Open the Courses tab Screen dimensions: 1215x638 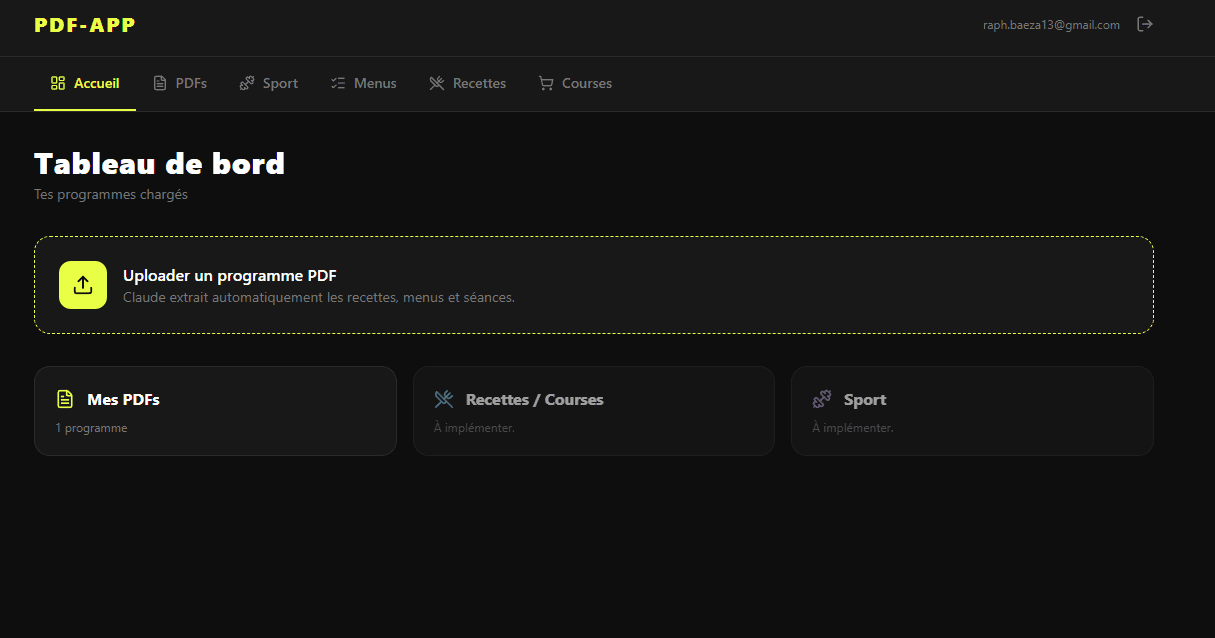click(x=575, y=83)
